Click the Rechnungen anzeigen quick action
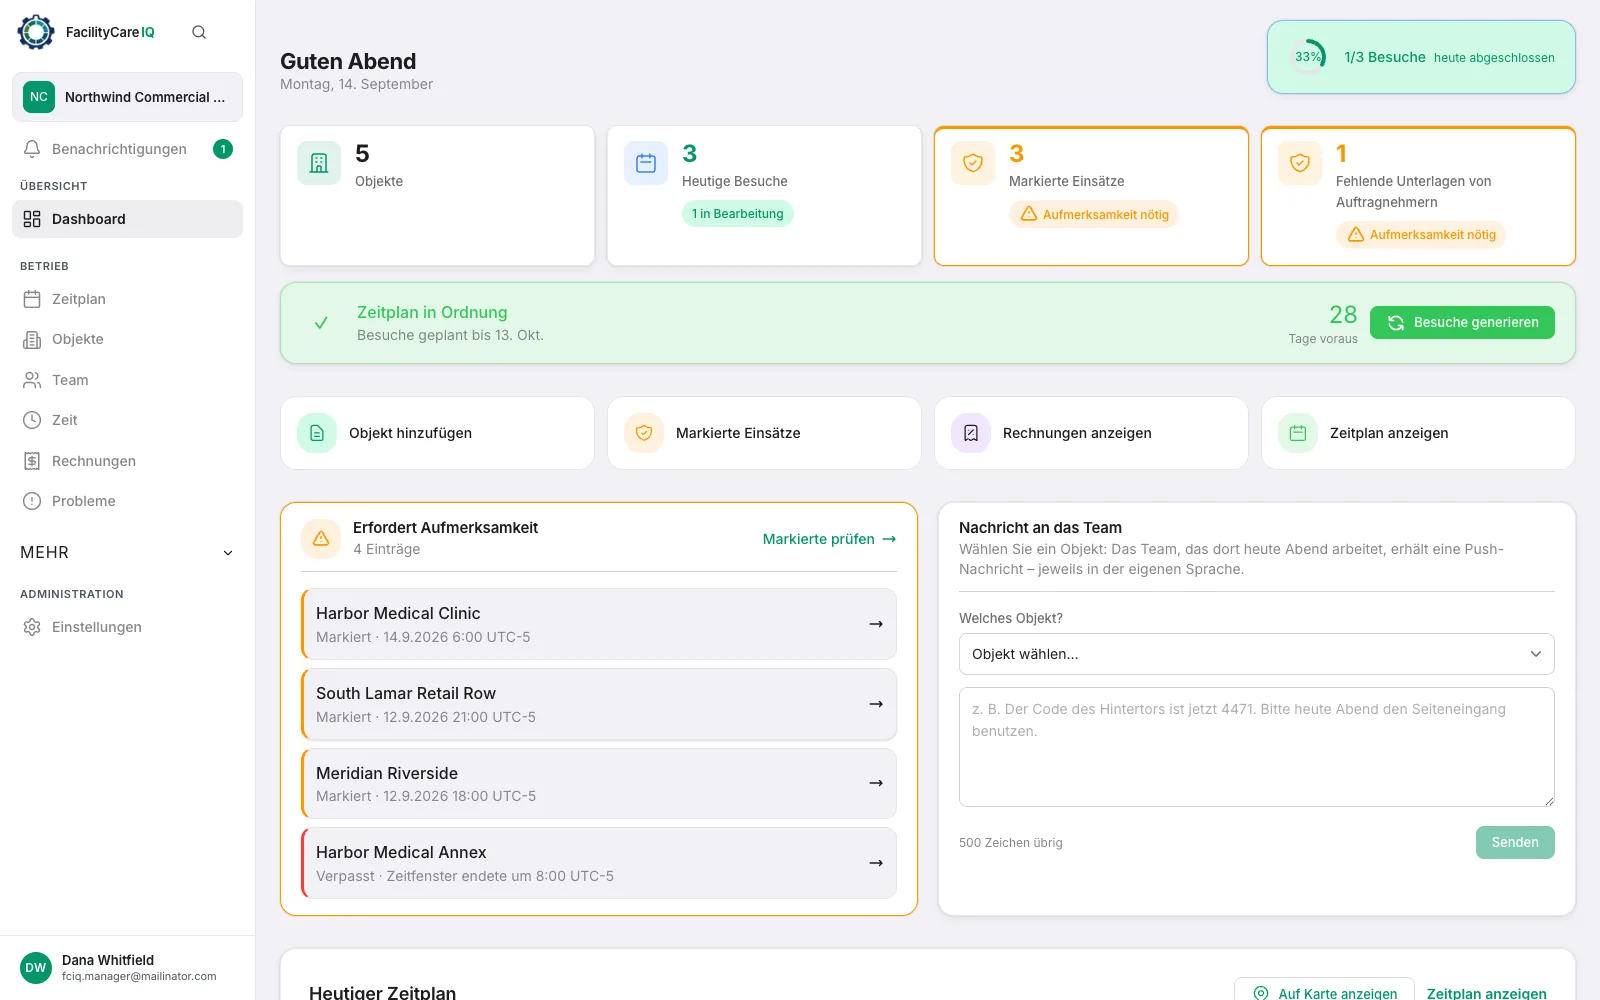The image size is (1600, 1000). click(x=1091, y=433)
